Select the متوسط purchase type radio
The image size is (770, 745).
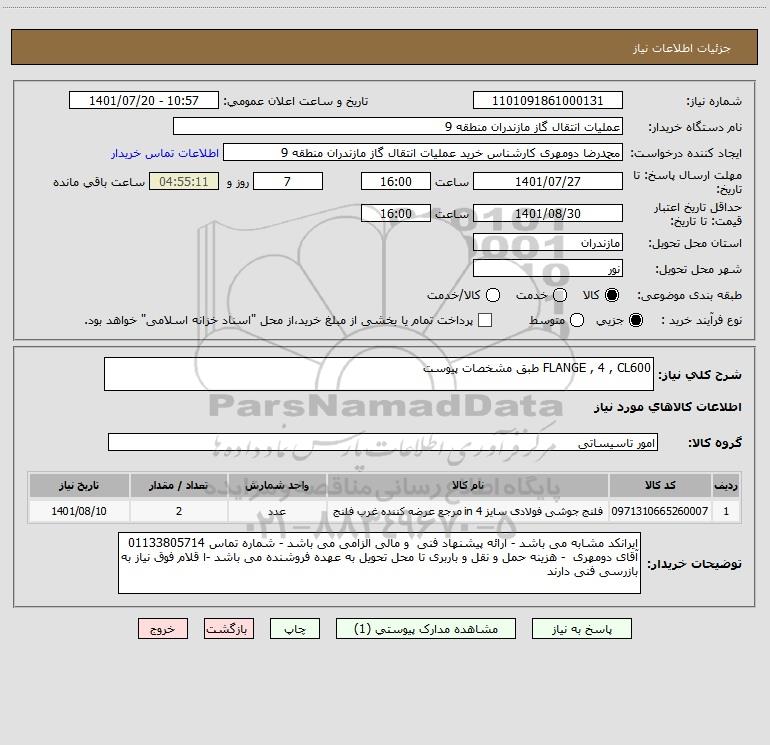pos(577,320)
